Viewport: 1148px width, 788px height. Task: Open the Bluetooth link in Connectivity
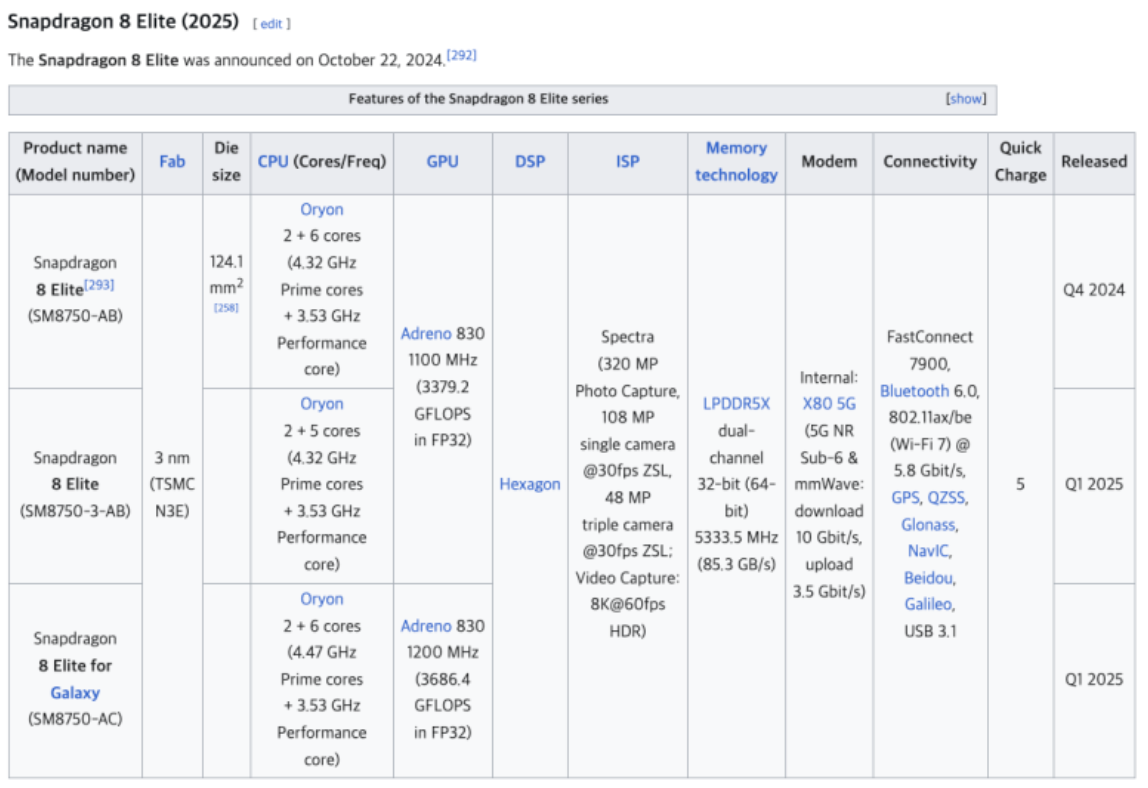point(914,391)
